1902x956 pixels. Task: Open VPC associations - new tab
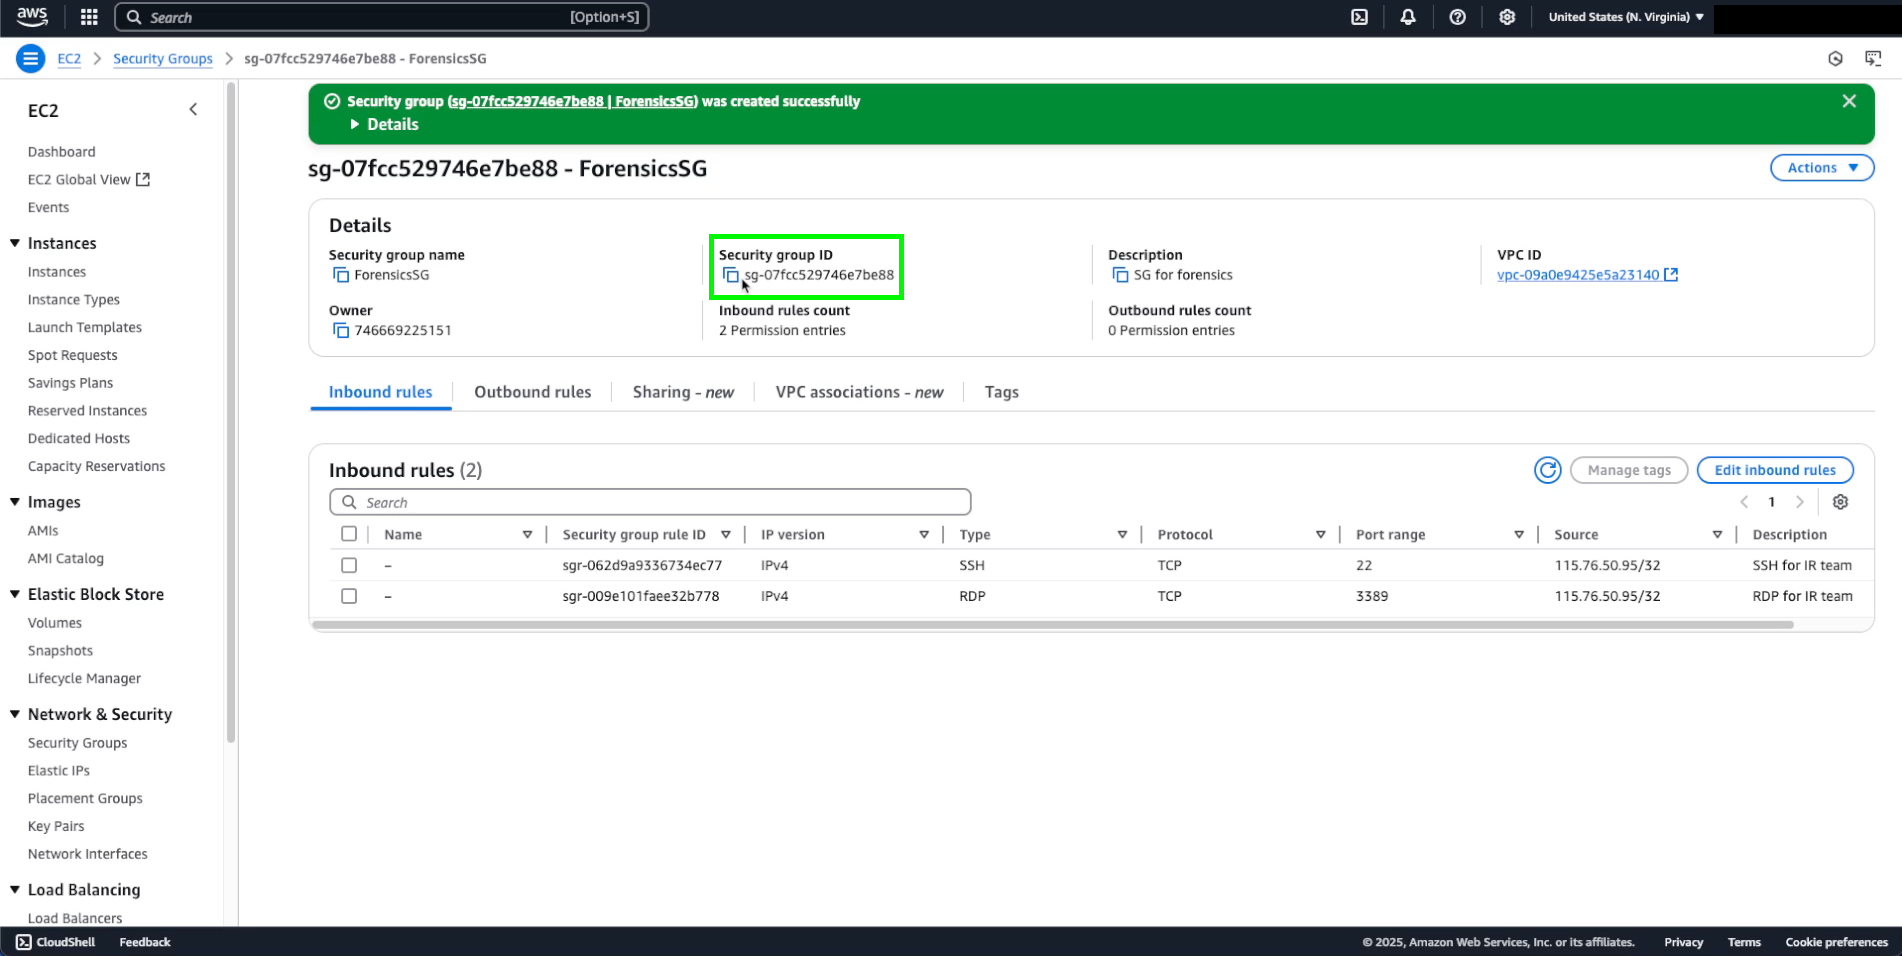859,392
